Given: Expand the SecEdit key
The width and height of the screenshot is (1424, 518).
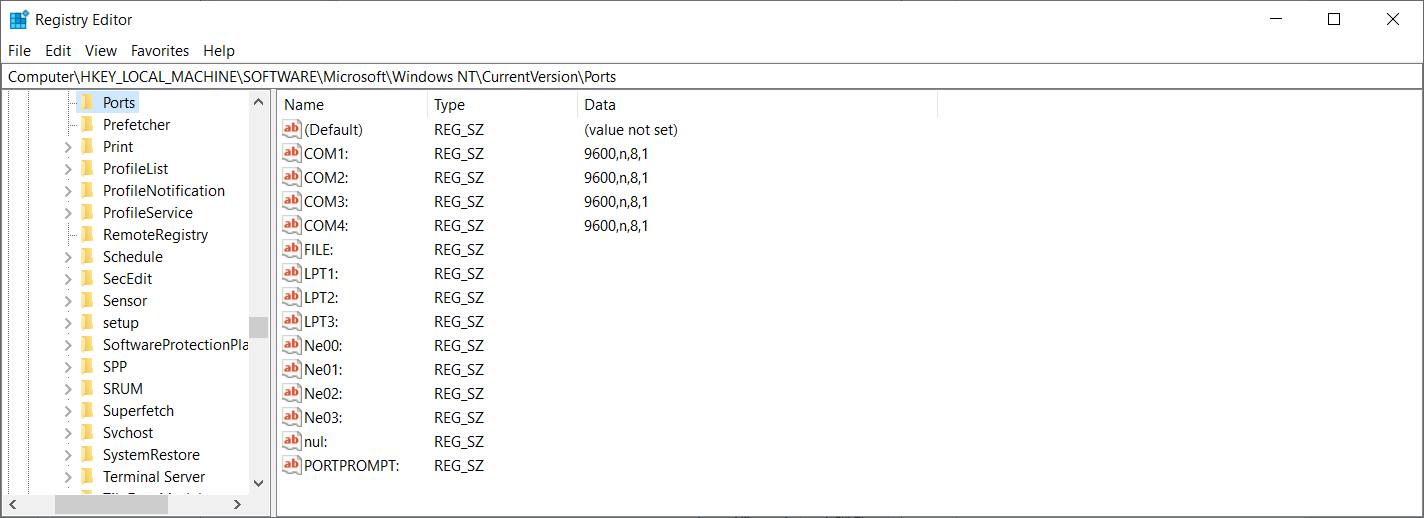Looking at the screenshot, I should pos(68,279).
